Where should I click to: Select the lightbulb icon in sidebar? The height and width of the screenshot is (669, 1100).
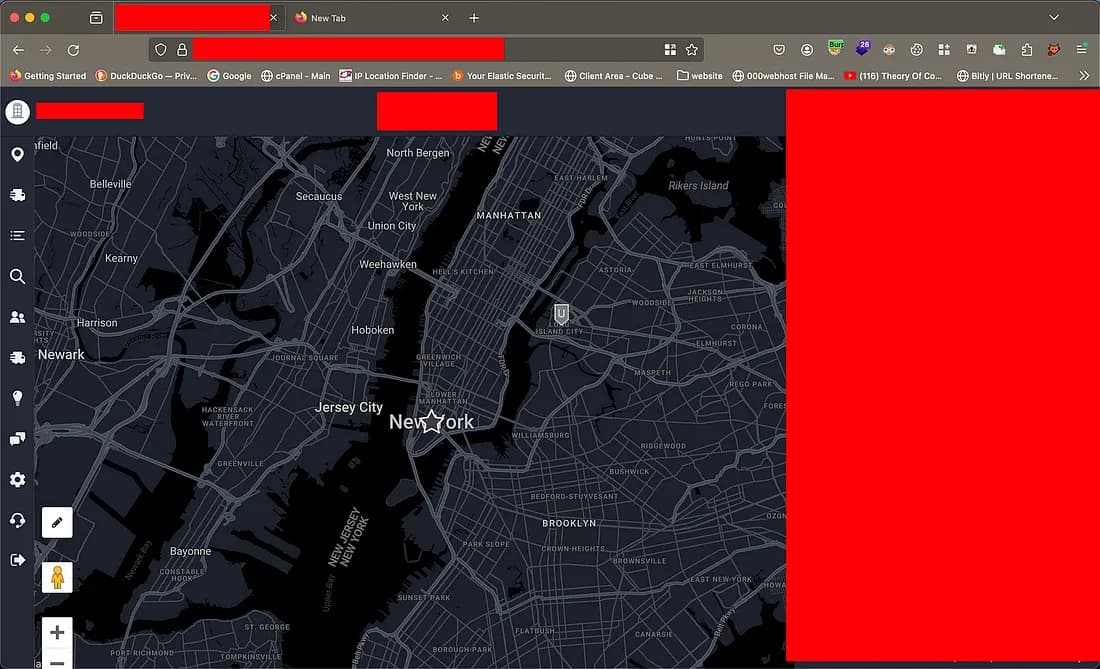coord(17,398)
